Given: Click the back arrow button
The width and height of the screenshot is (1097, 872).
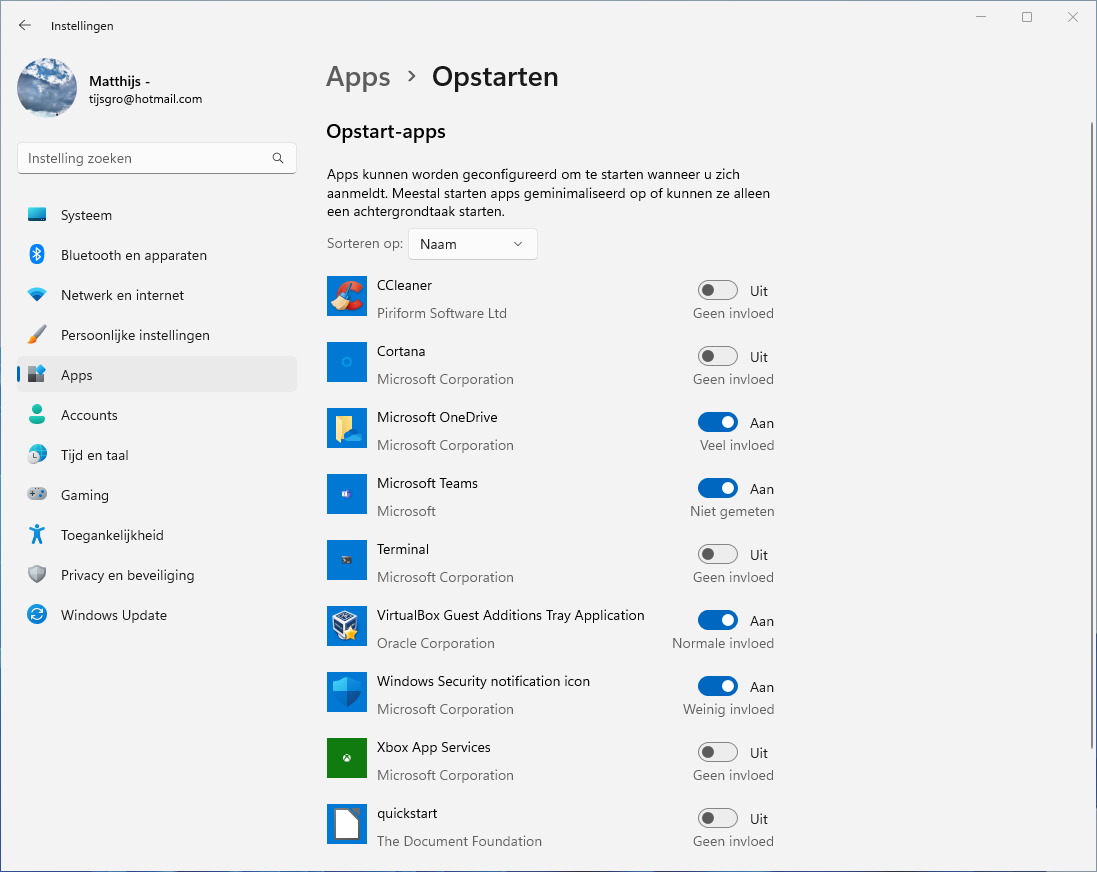Looking at the screenshot, I should point(25,26).
